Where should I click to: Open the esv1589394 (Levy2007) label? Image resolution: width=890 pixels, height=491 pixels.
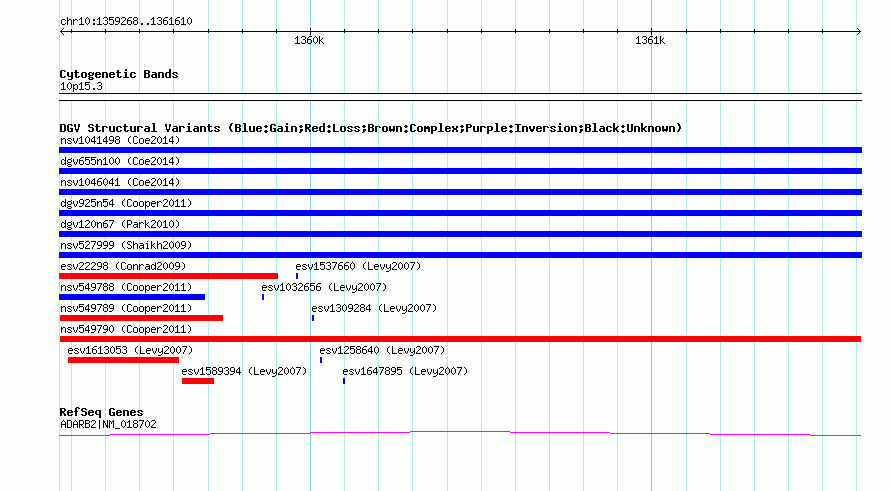[x=244, y=371]
